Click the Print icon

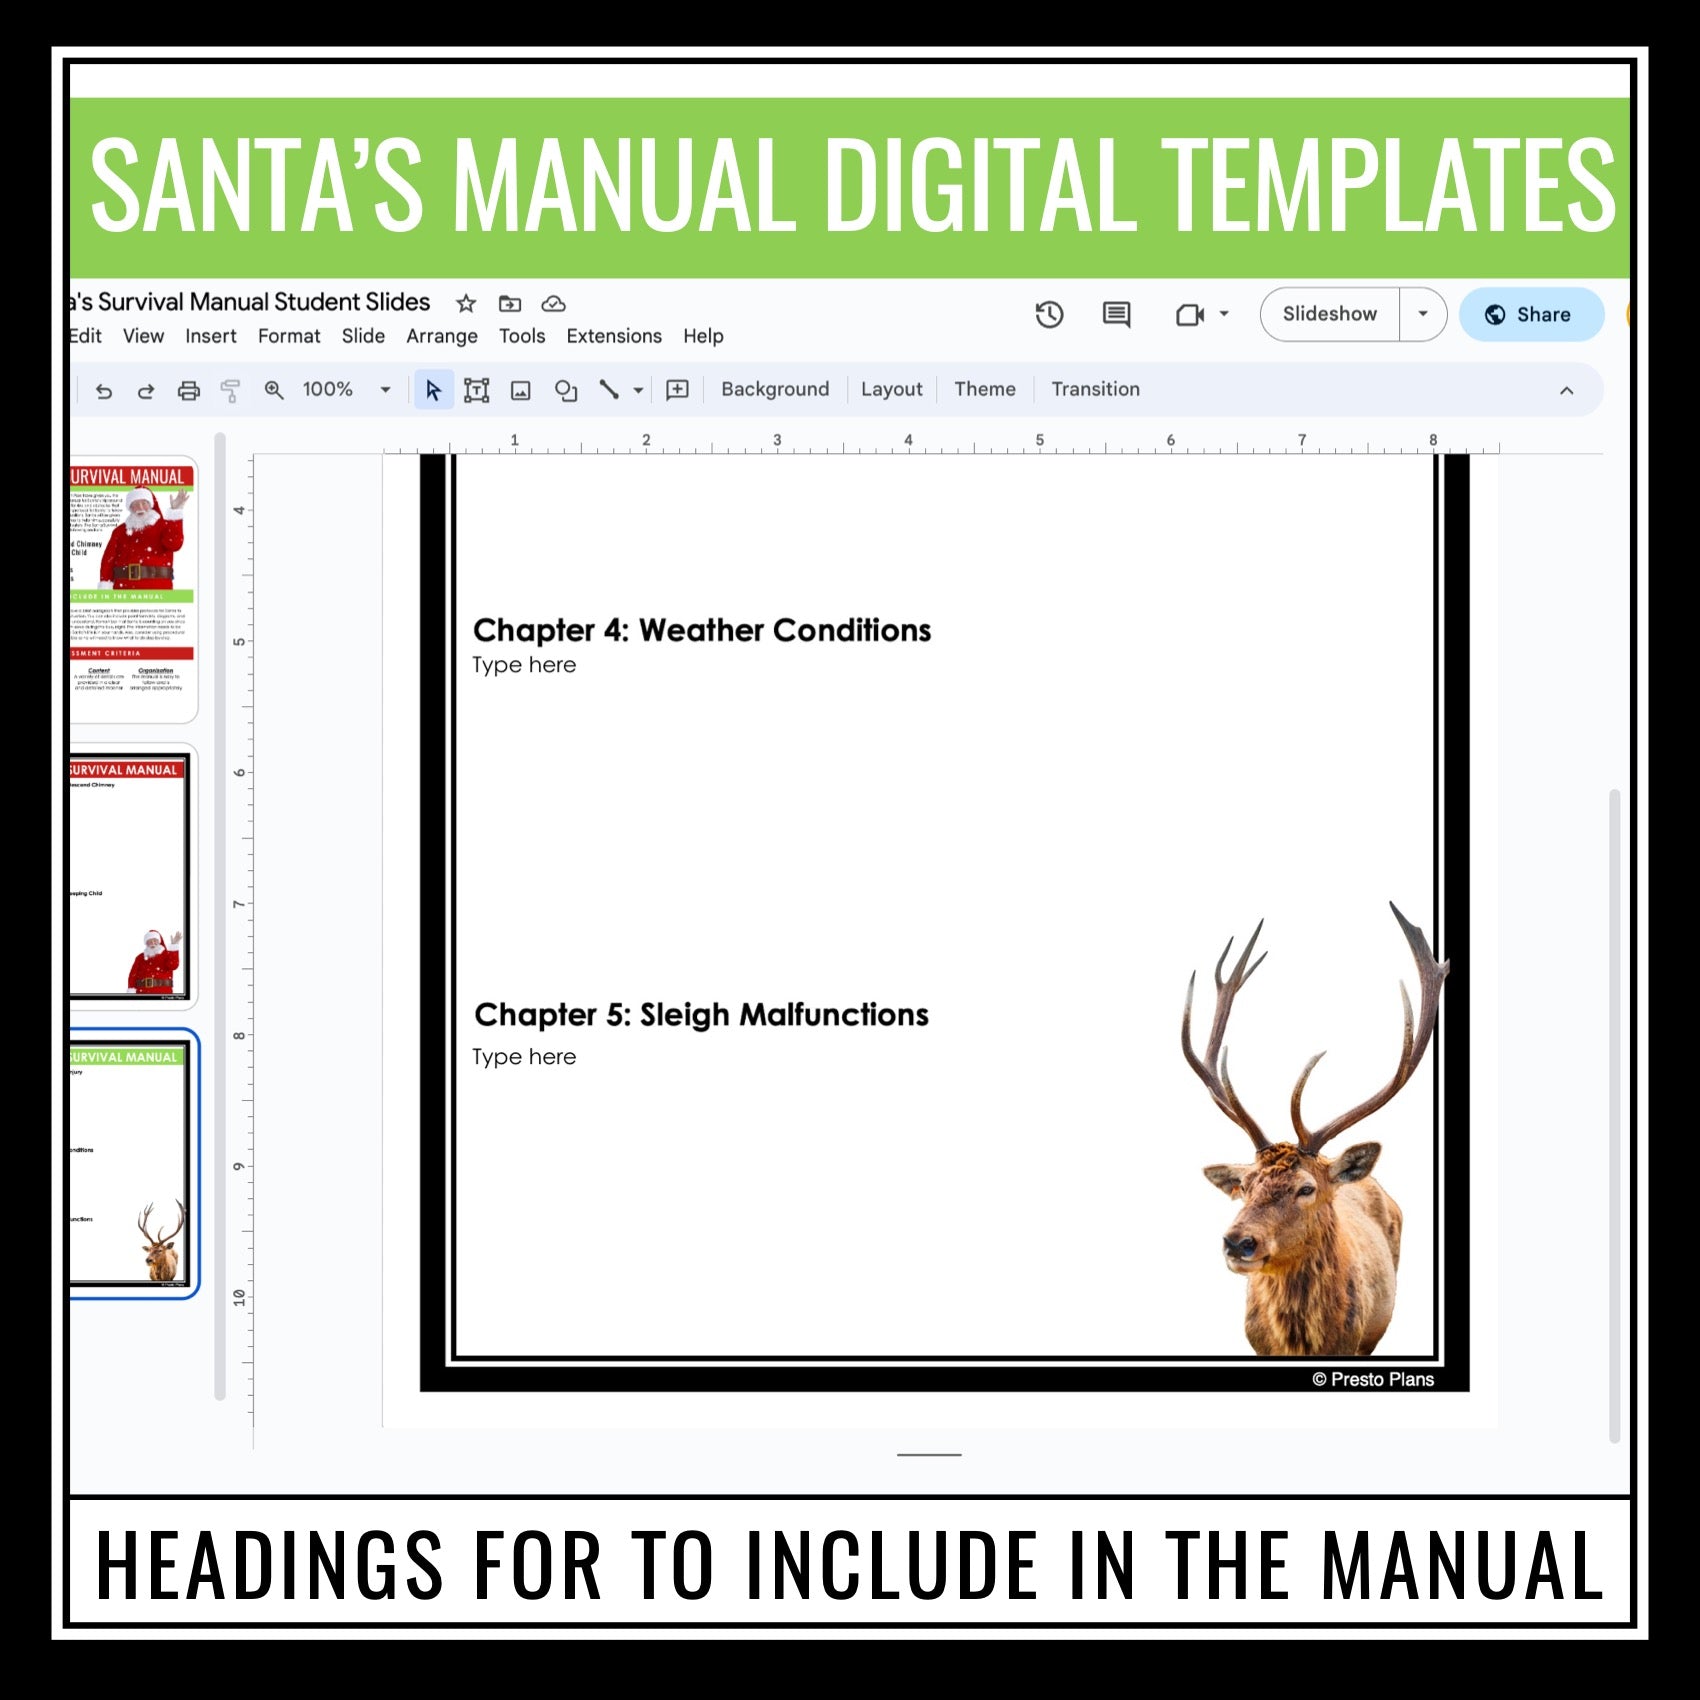[188, 390]
